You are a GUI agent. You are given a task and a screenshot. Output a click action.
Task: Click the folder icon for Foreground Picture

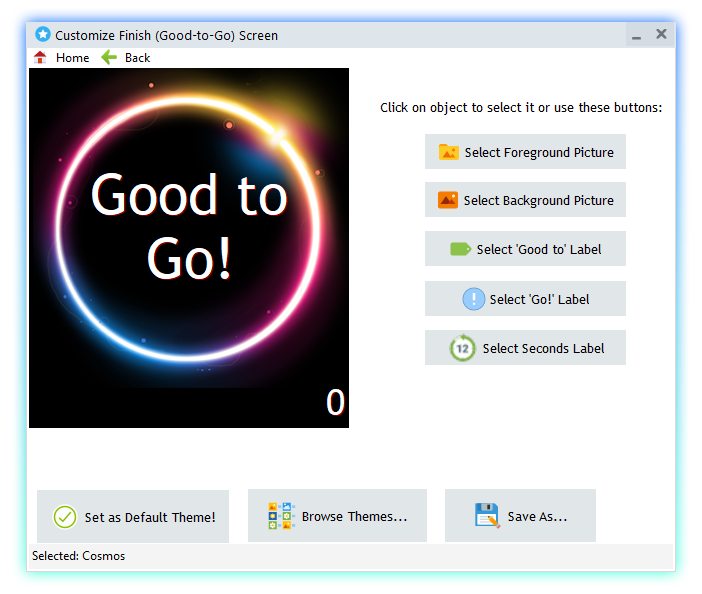(x=449, y=152)
